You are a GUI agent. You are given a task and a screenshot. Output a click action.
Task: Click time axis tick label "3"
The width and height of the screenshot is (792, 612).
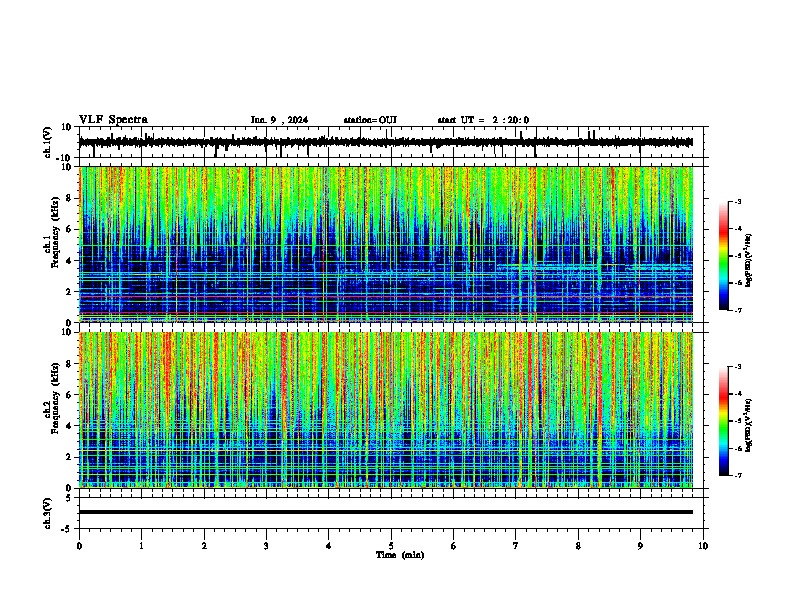coord(266,546)
